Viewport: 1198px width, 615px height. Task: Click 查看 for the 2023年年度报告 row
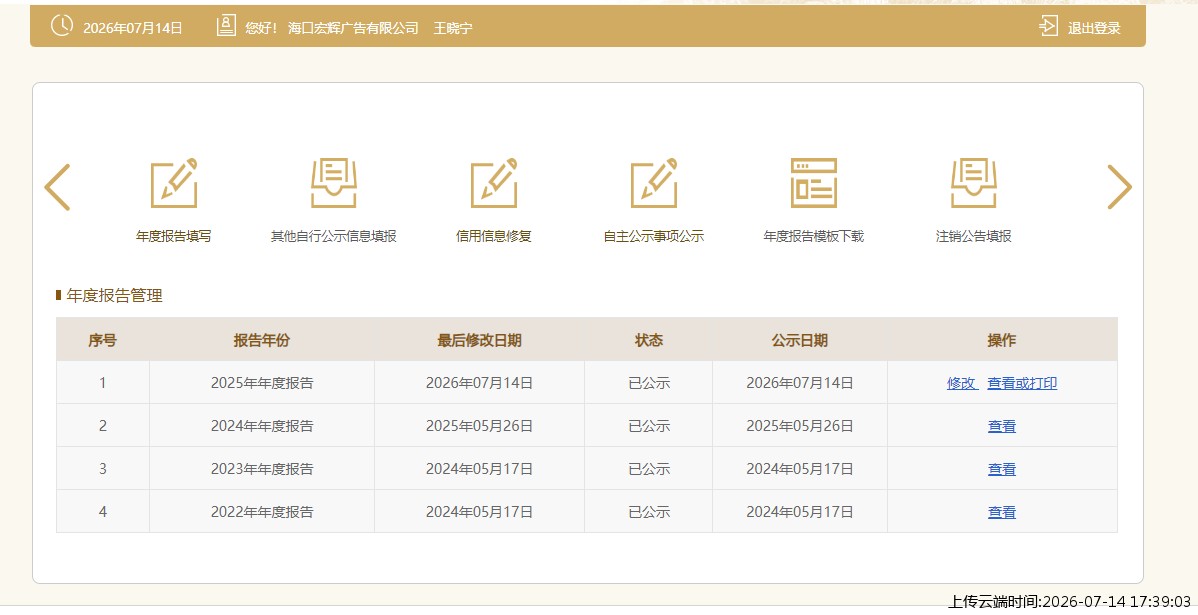pyautogui.click(x=1002, y=469)
